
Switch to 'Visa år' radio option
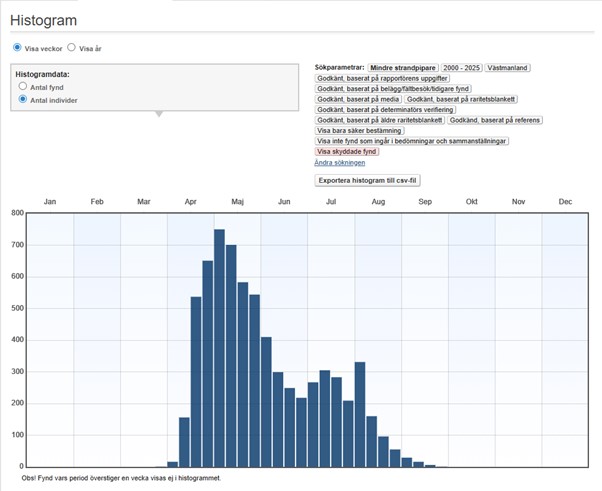pyautogui.click(x=72, y=47)
